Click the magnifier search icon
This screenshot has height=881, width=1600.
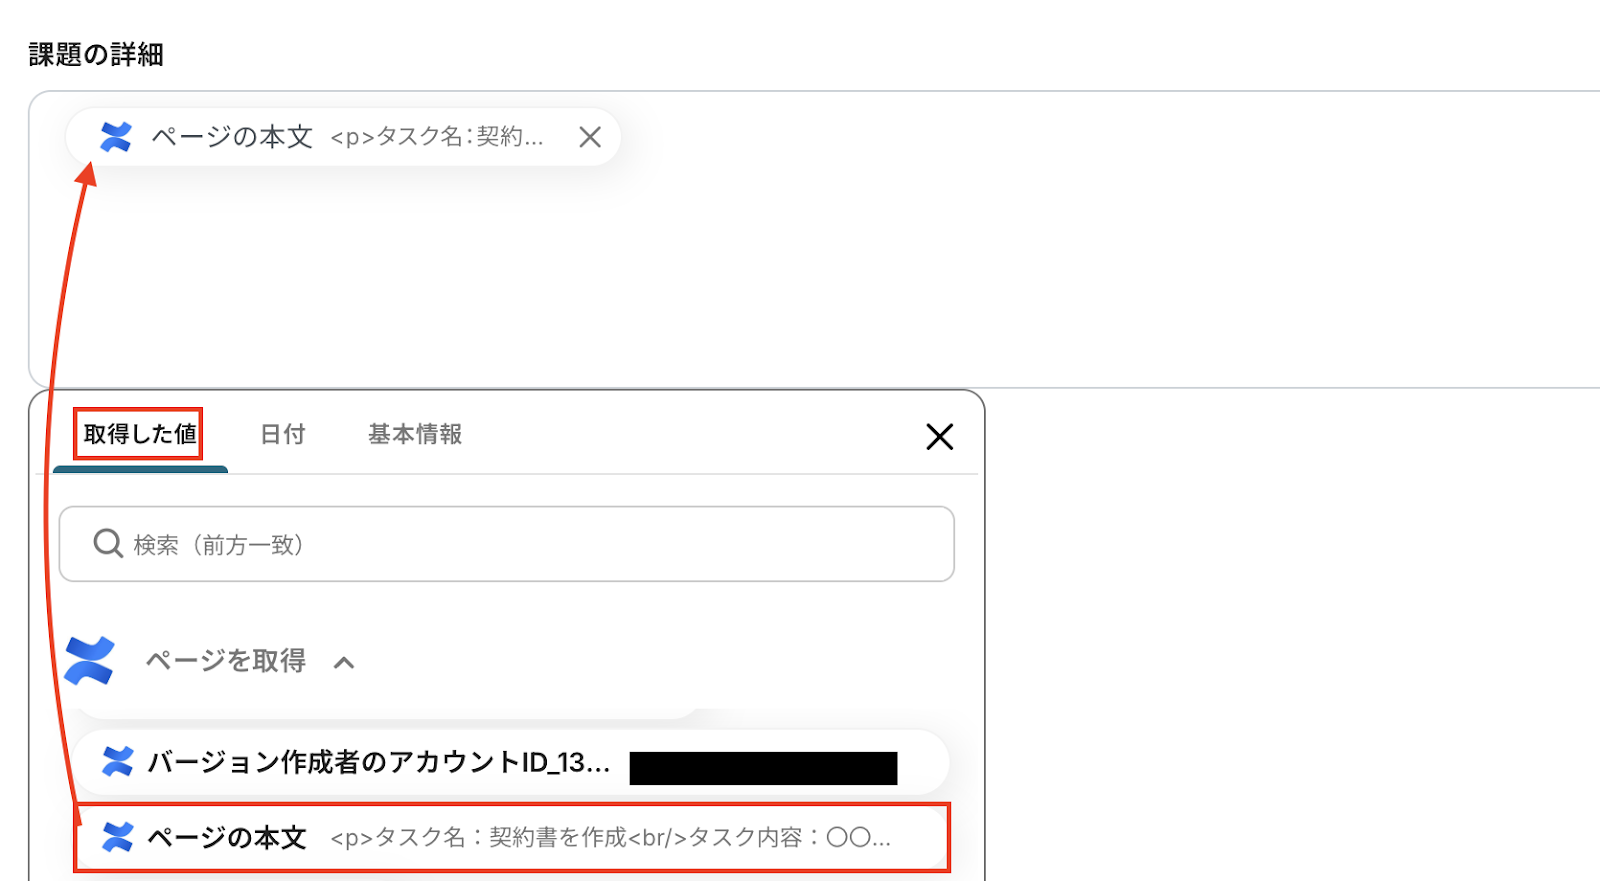107,544
